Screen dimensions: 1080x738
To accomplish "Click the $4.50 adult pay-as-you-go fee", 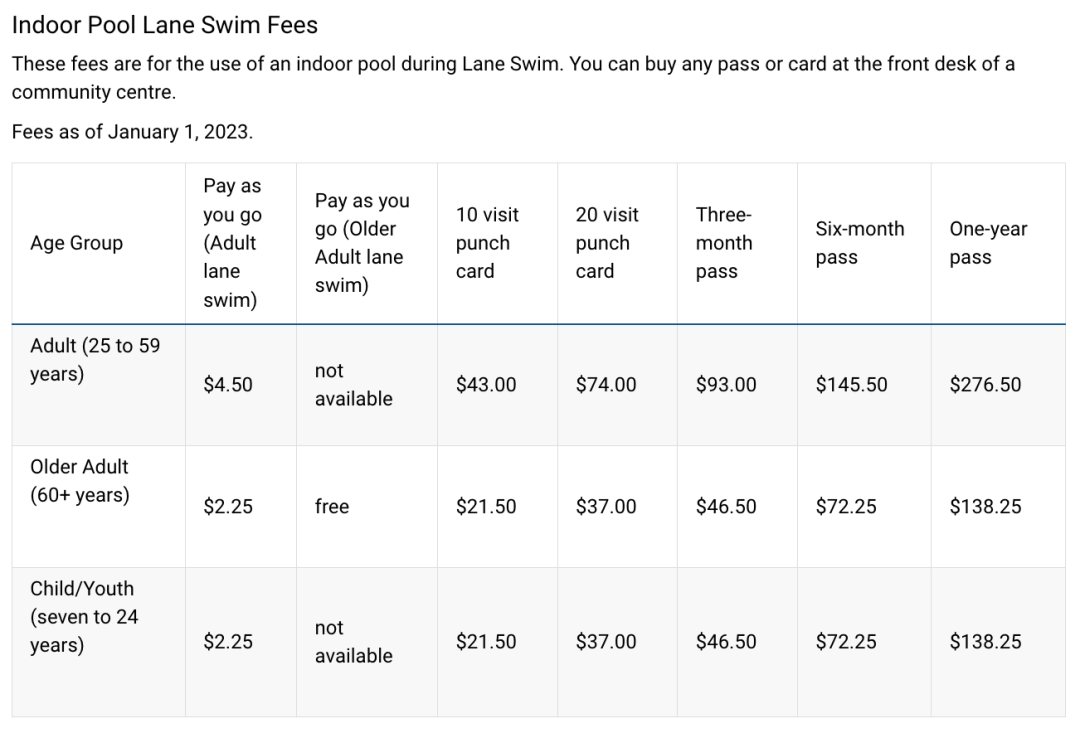I will click(x=228, y=385).
